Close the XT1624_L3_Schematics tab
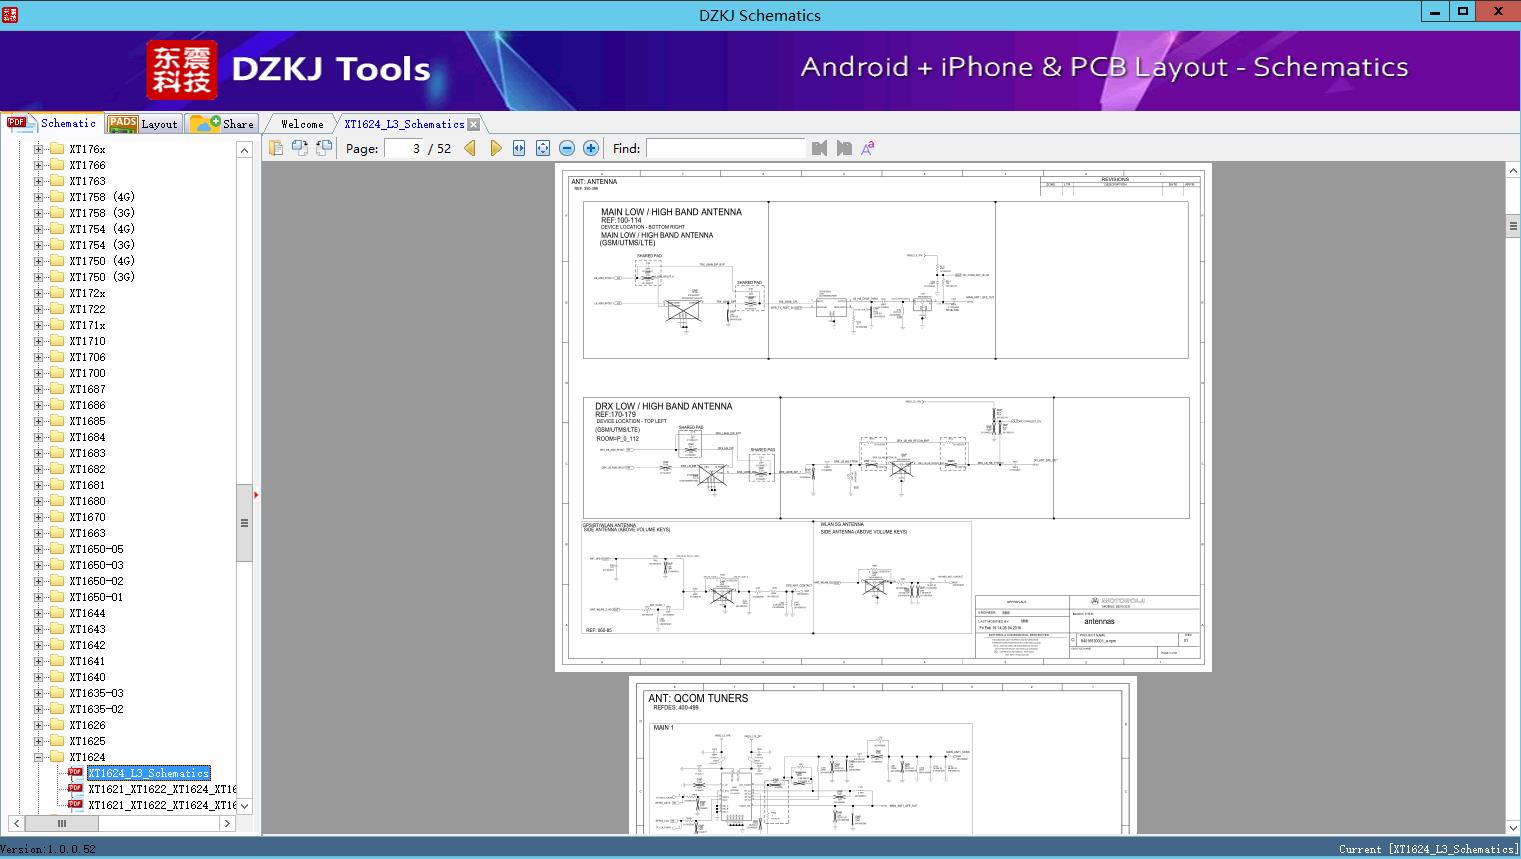 point(474,124)
